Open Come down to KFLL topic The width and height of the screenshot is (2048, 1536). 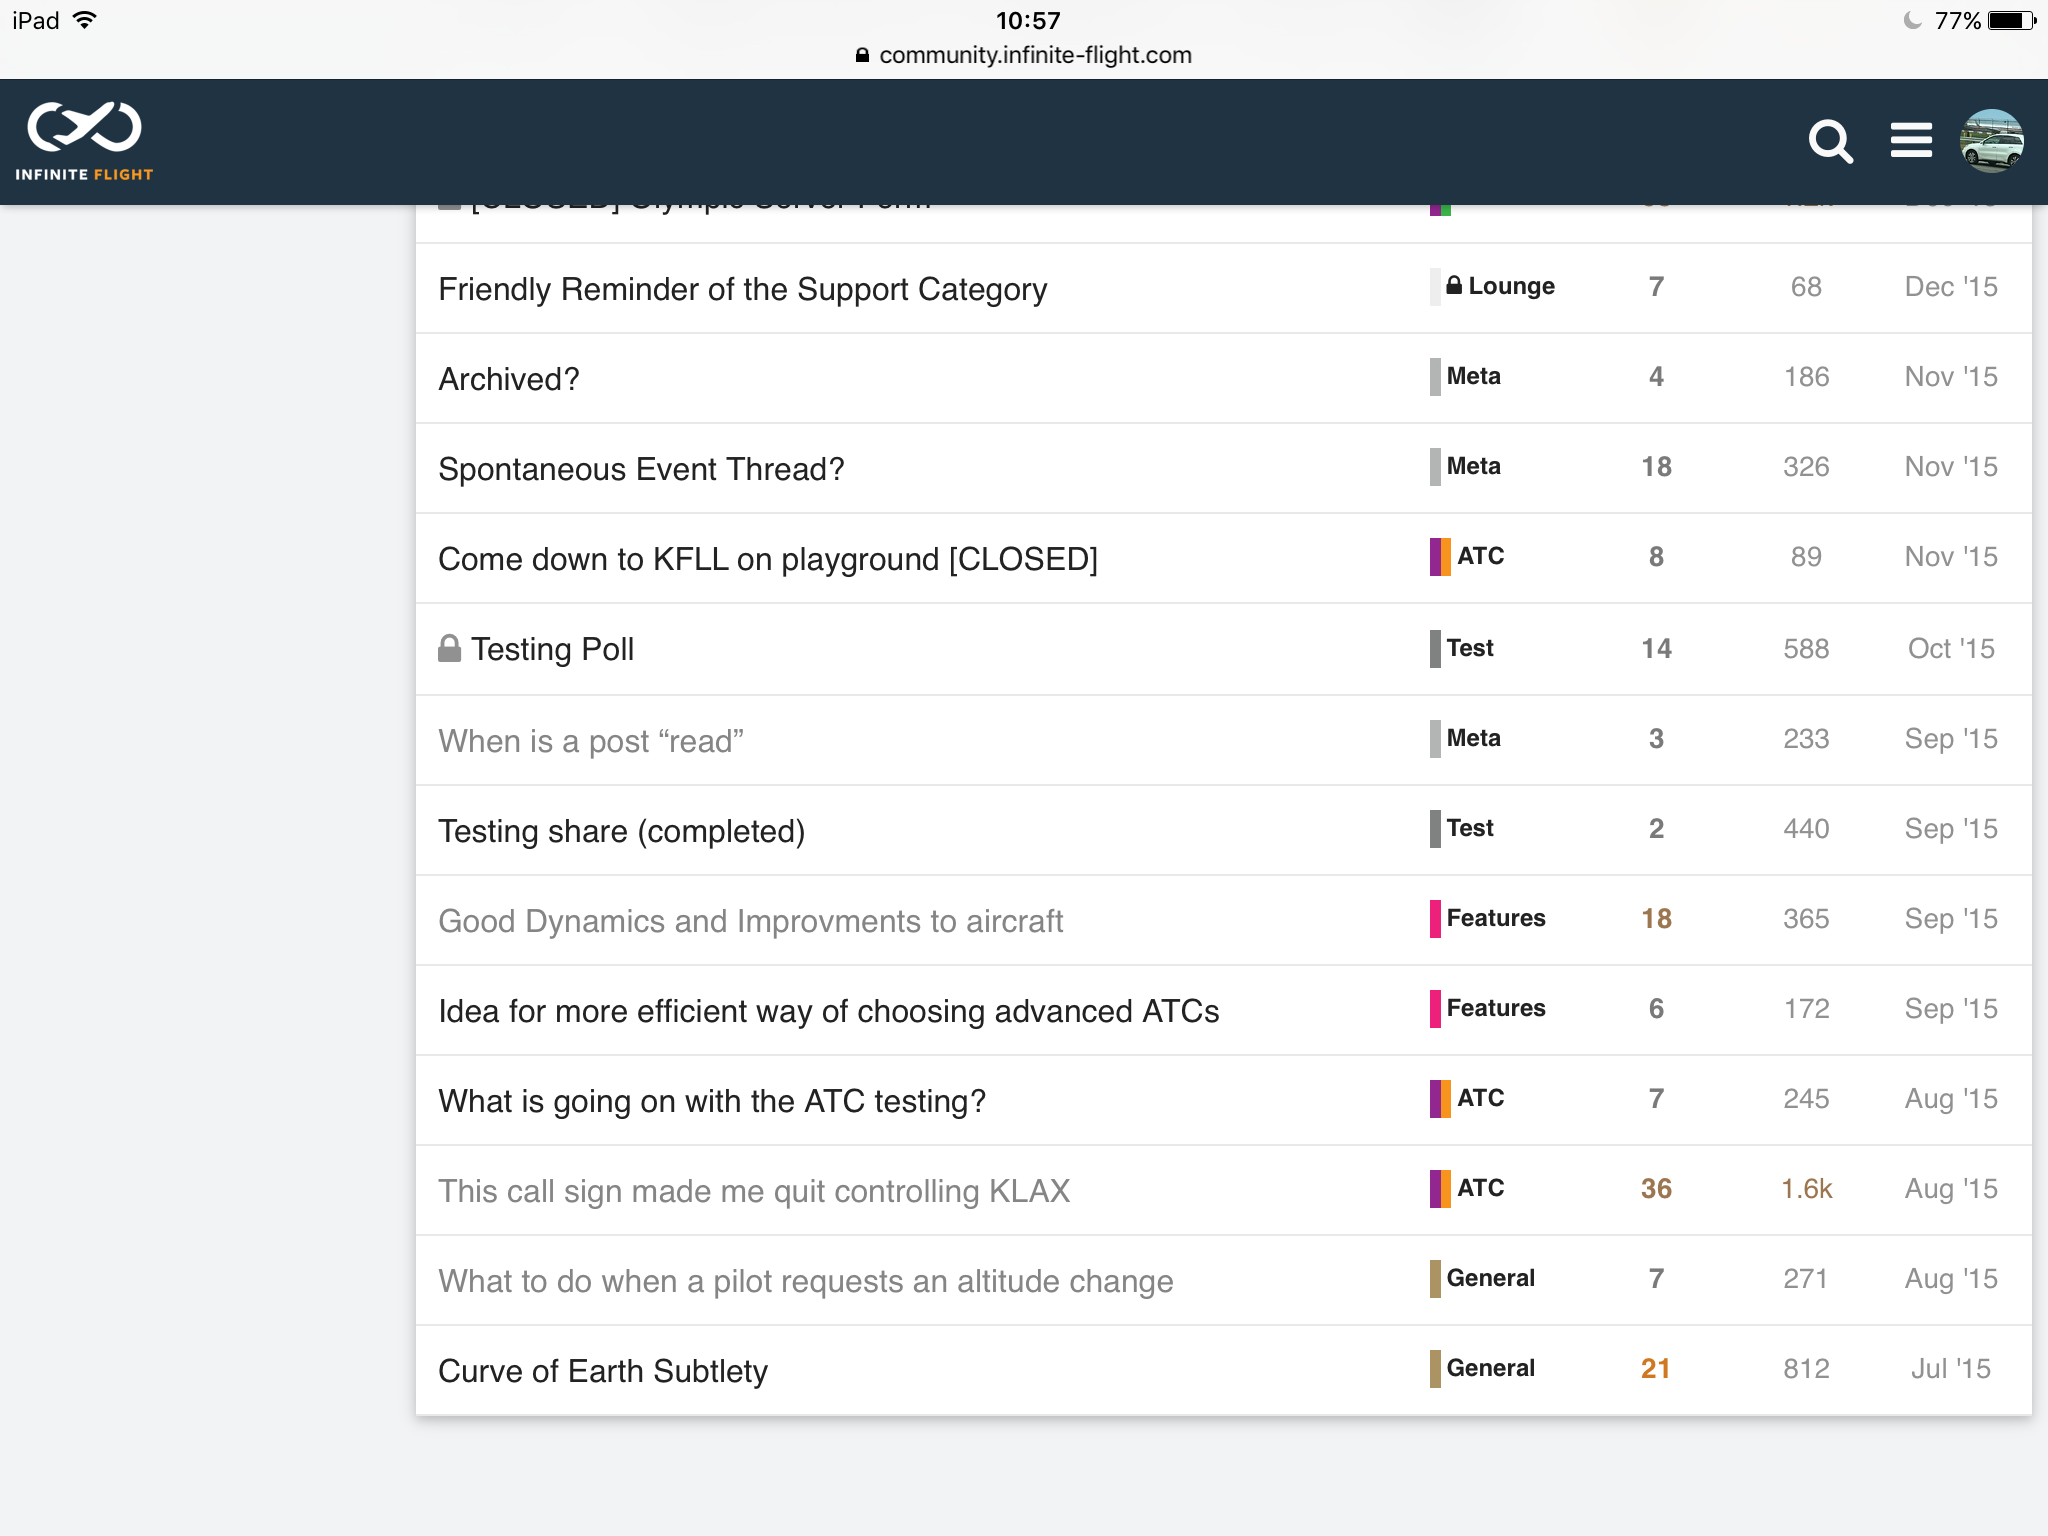(767, 559)
